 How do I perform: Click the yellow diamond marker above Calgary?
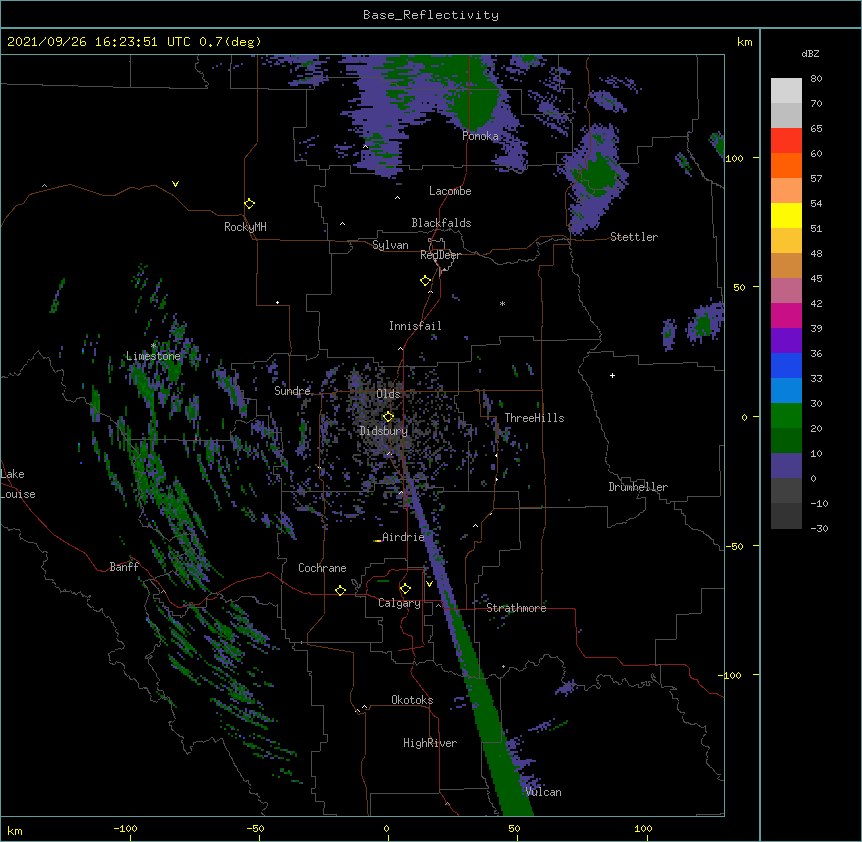[x=405, y=589]
